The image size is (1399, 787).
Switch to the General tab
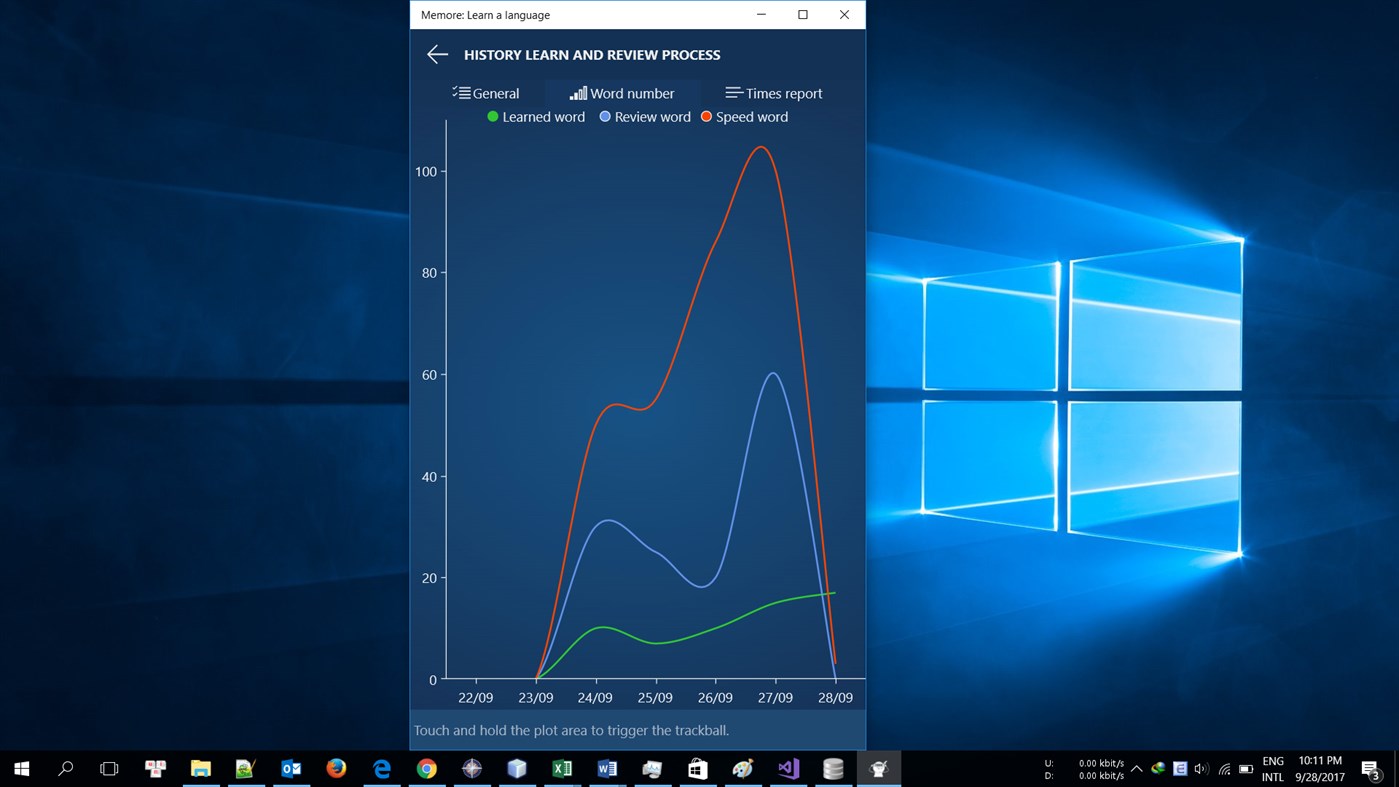pos(494,92)
